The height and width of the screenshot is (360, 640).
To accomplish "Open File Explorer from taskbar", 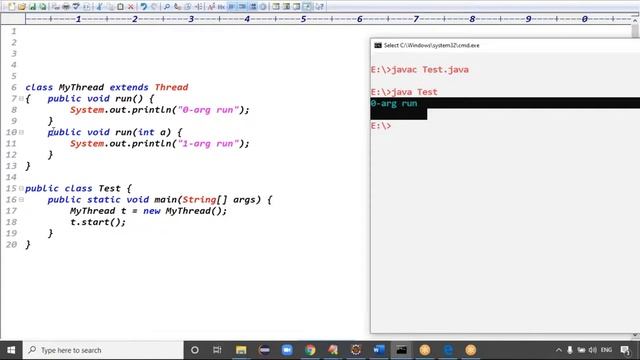I will tap(241, 350).
